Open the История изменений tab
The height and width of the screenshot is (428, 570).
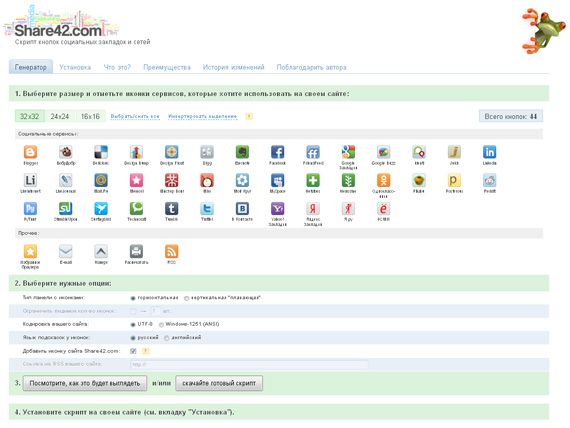pyautogui.click(x=233, y=67)
